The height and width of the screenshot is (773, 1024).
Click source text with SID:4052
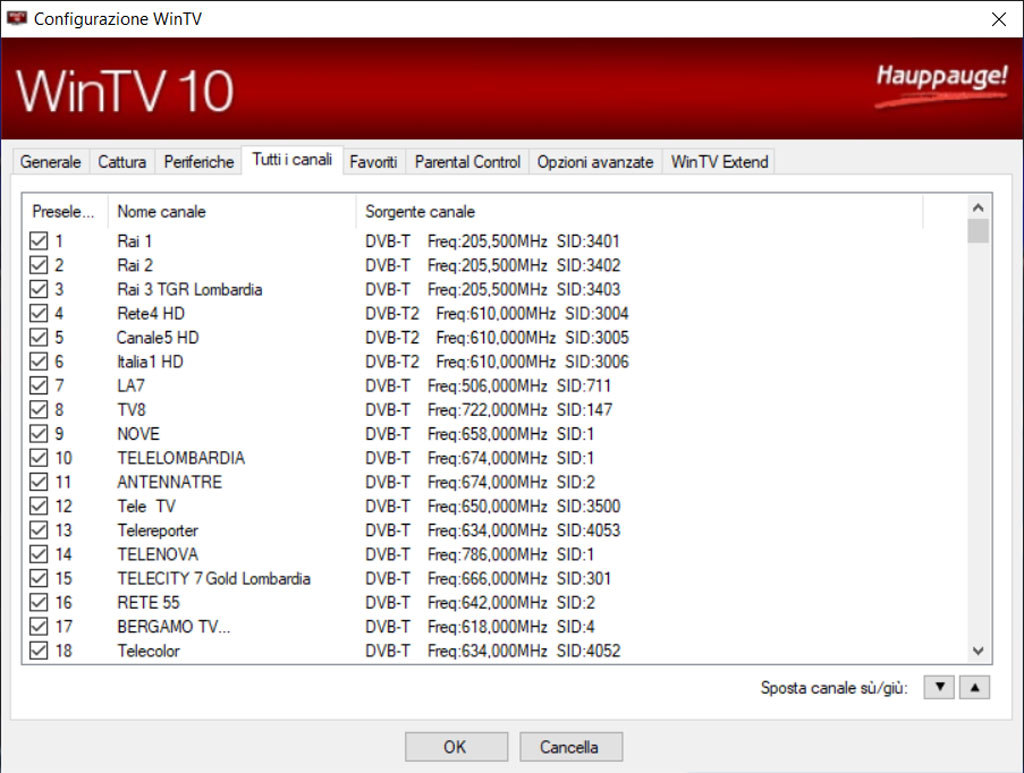(493, 651)
